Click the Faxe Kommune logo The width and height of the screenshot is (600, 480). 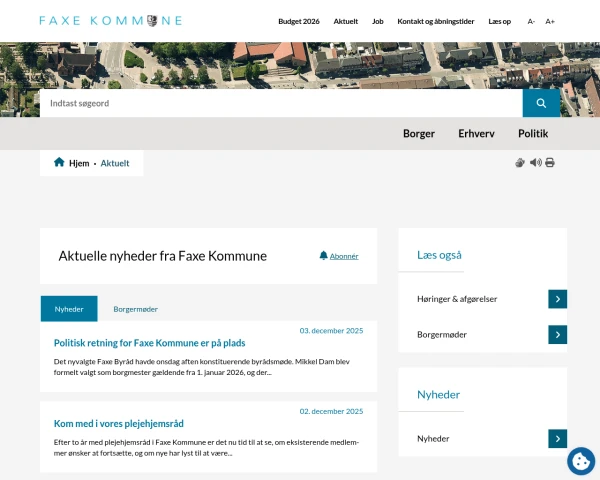(110, 20)
